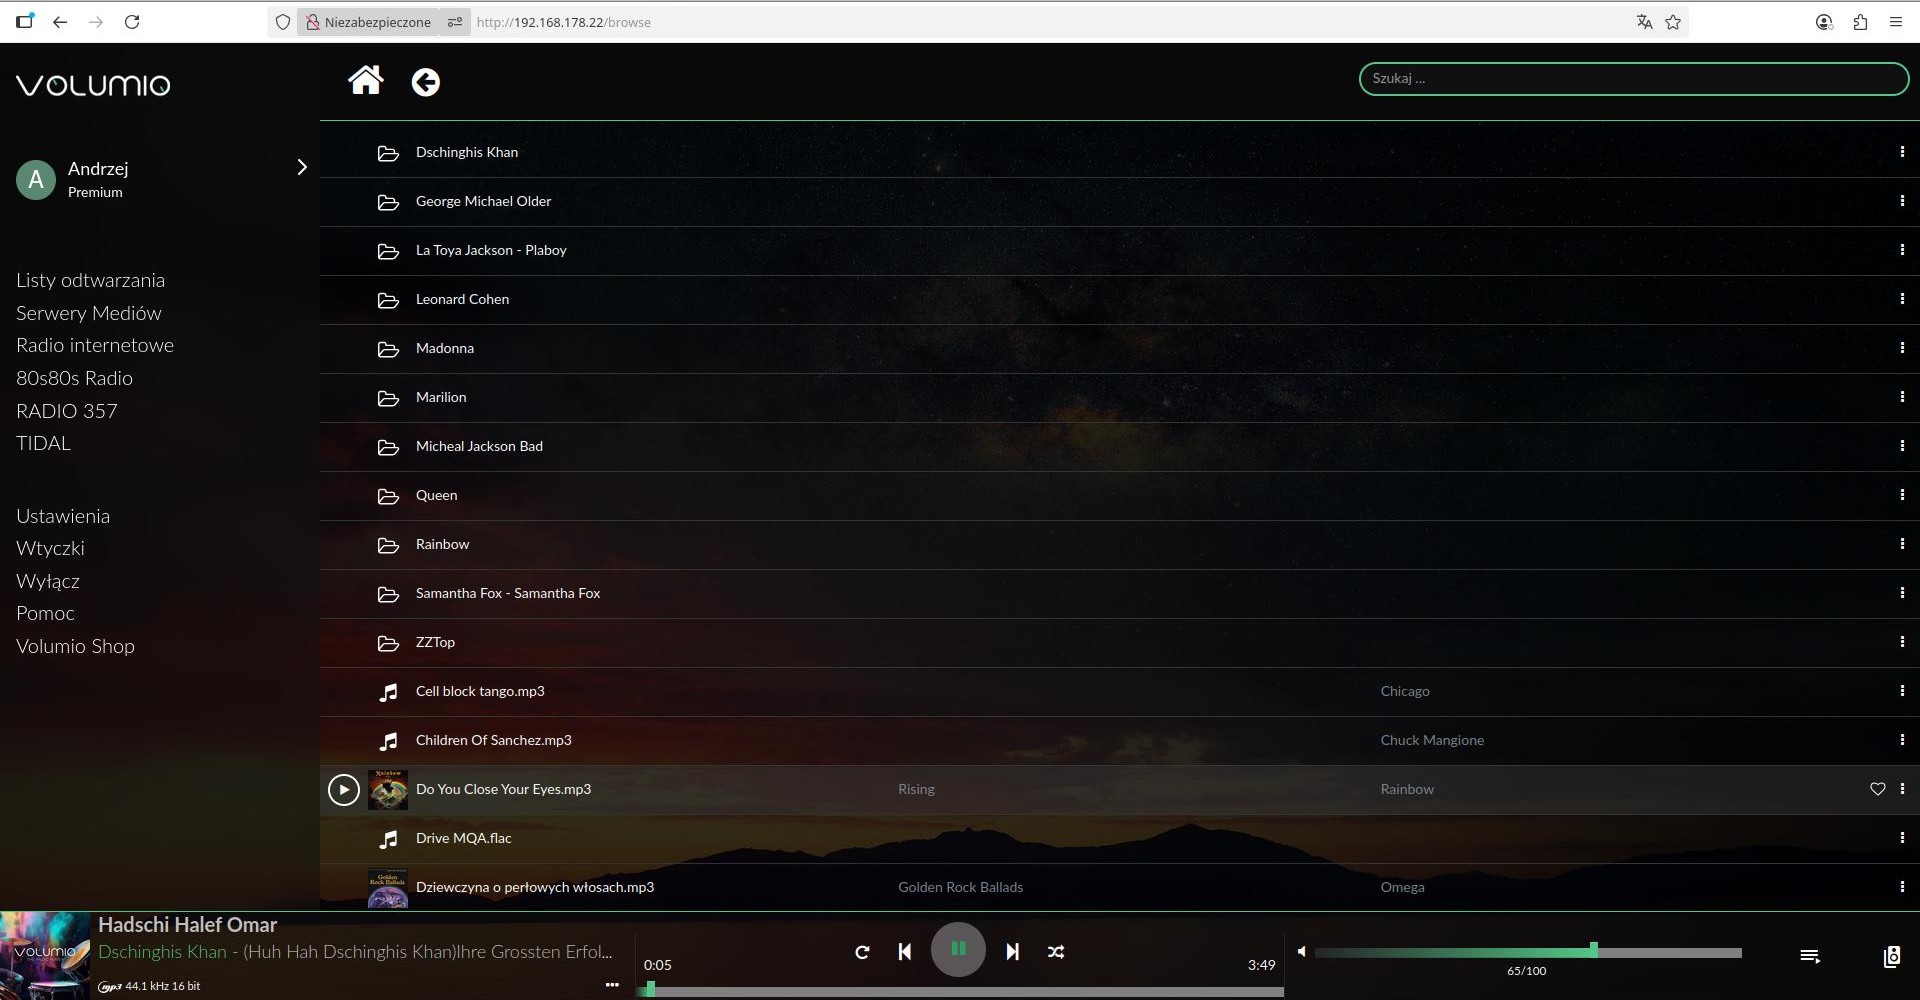
Task: Expand the Andrzej profile chevron
Action: coord(301,168)
